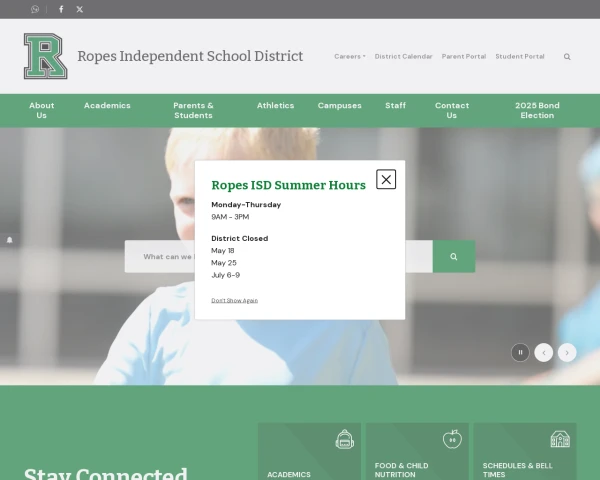Click the backpack icon on Academics card

point(344,439)
